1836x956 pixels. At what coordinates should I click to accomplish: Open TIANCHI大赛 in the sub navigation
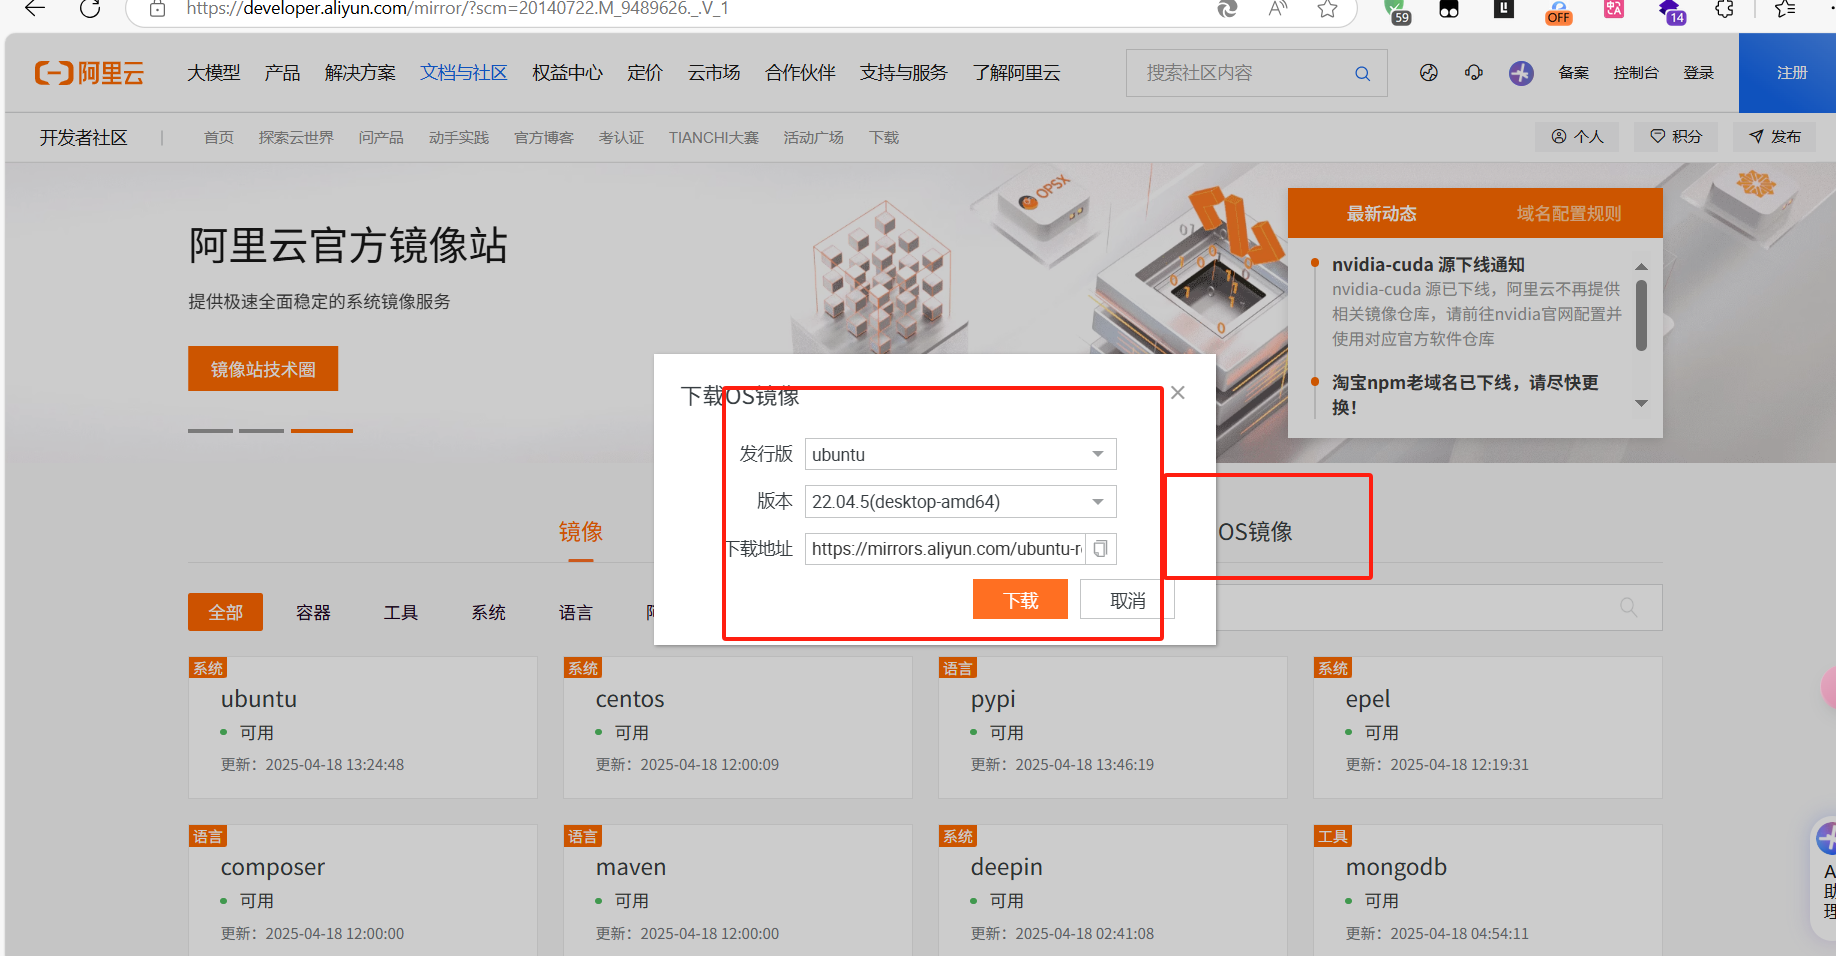(x=713, y=138)
